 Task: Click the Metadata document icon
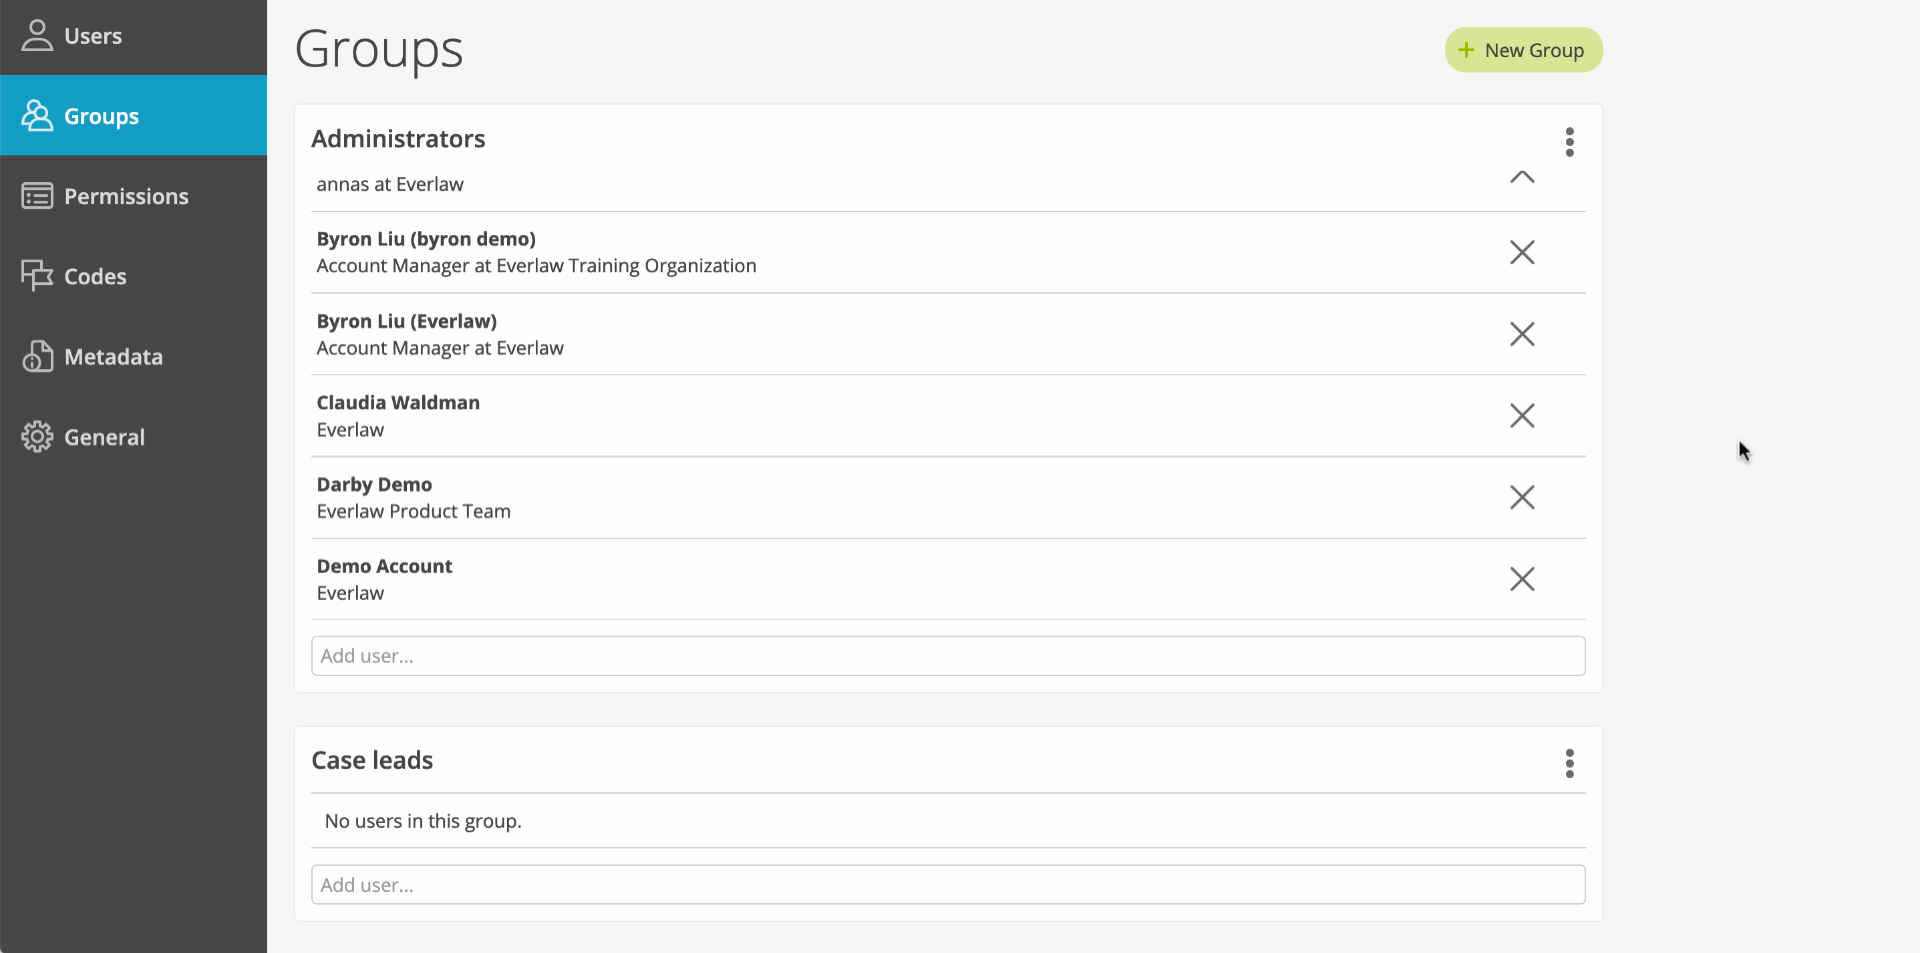coord(38,356)
